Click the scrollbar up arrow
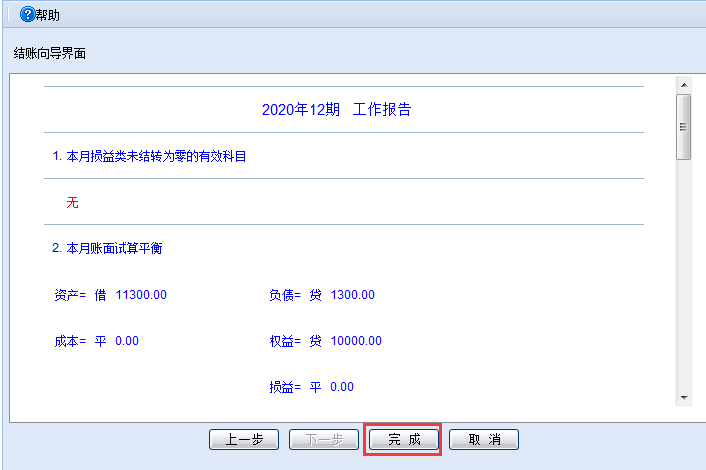 tap(684, 85)
